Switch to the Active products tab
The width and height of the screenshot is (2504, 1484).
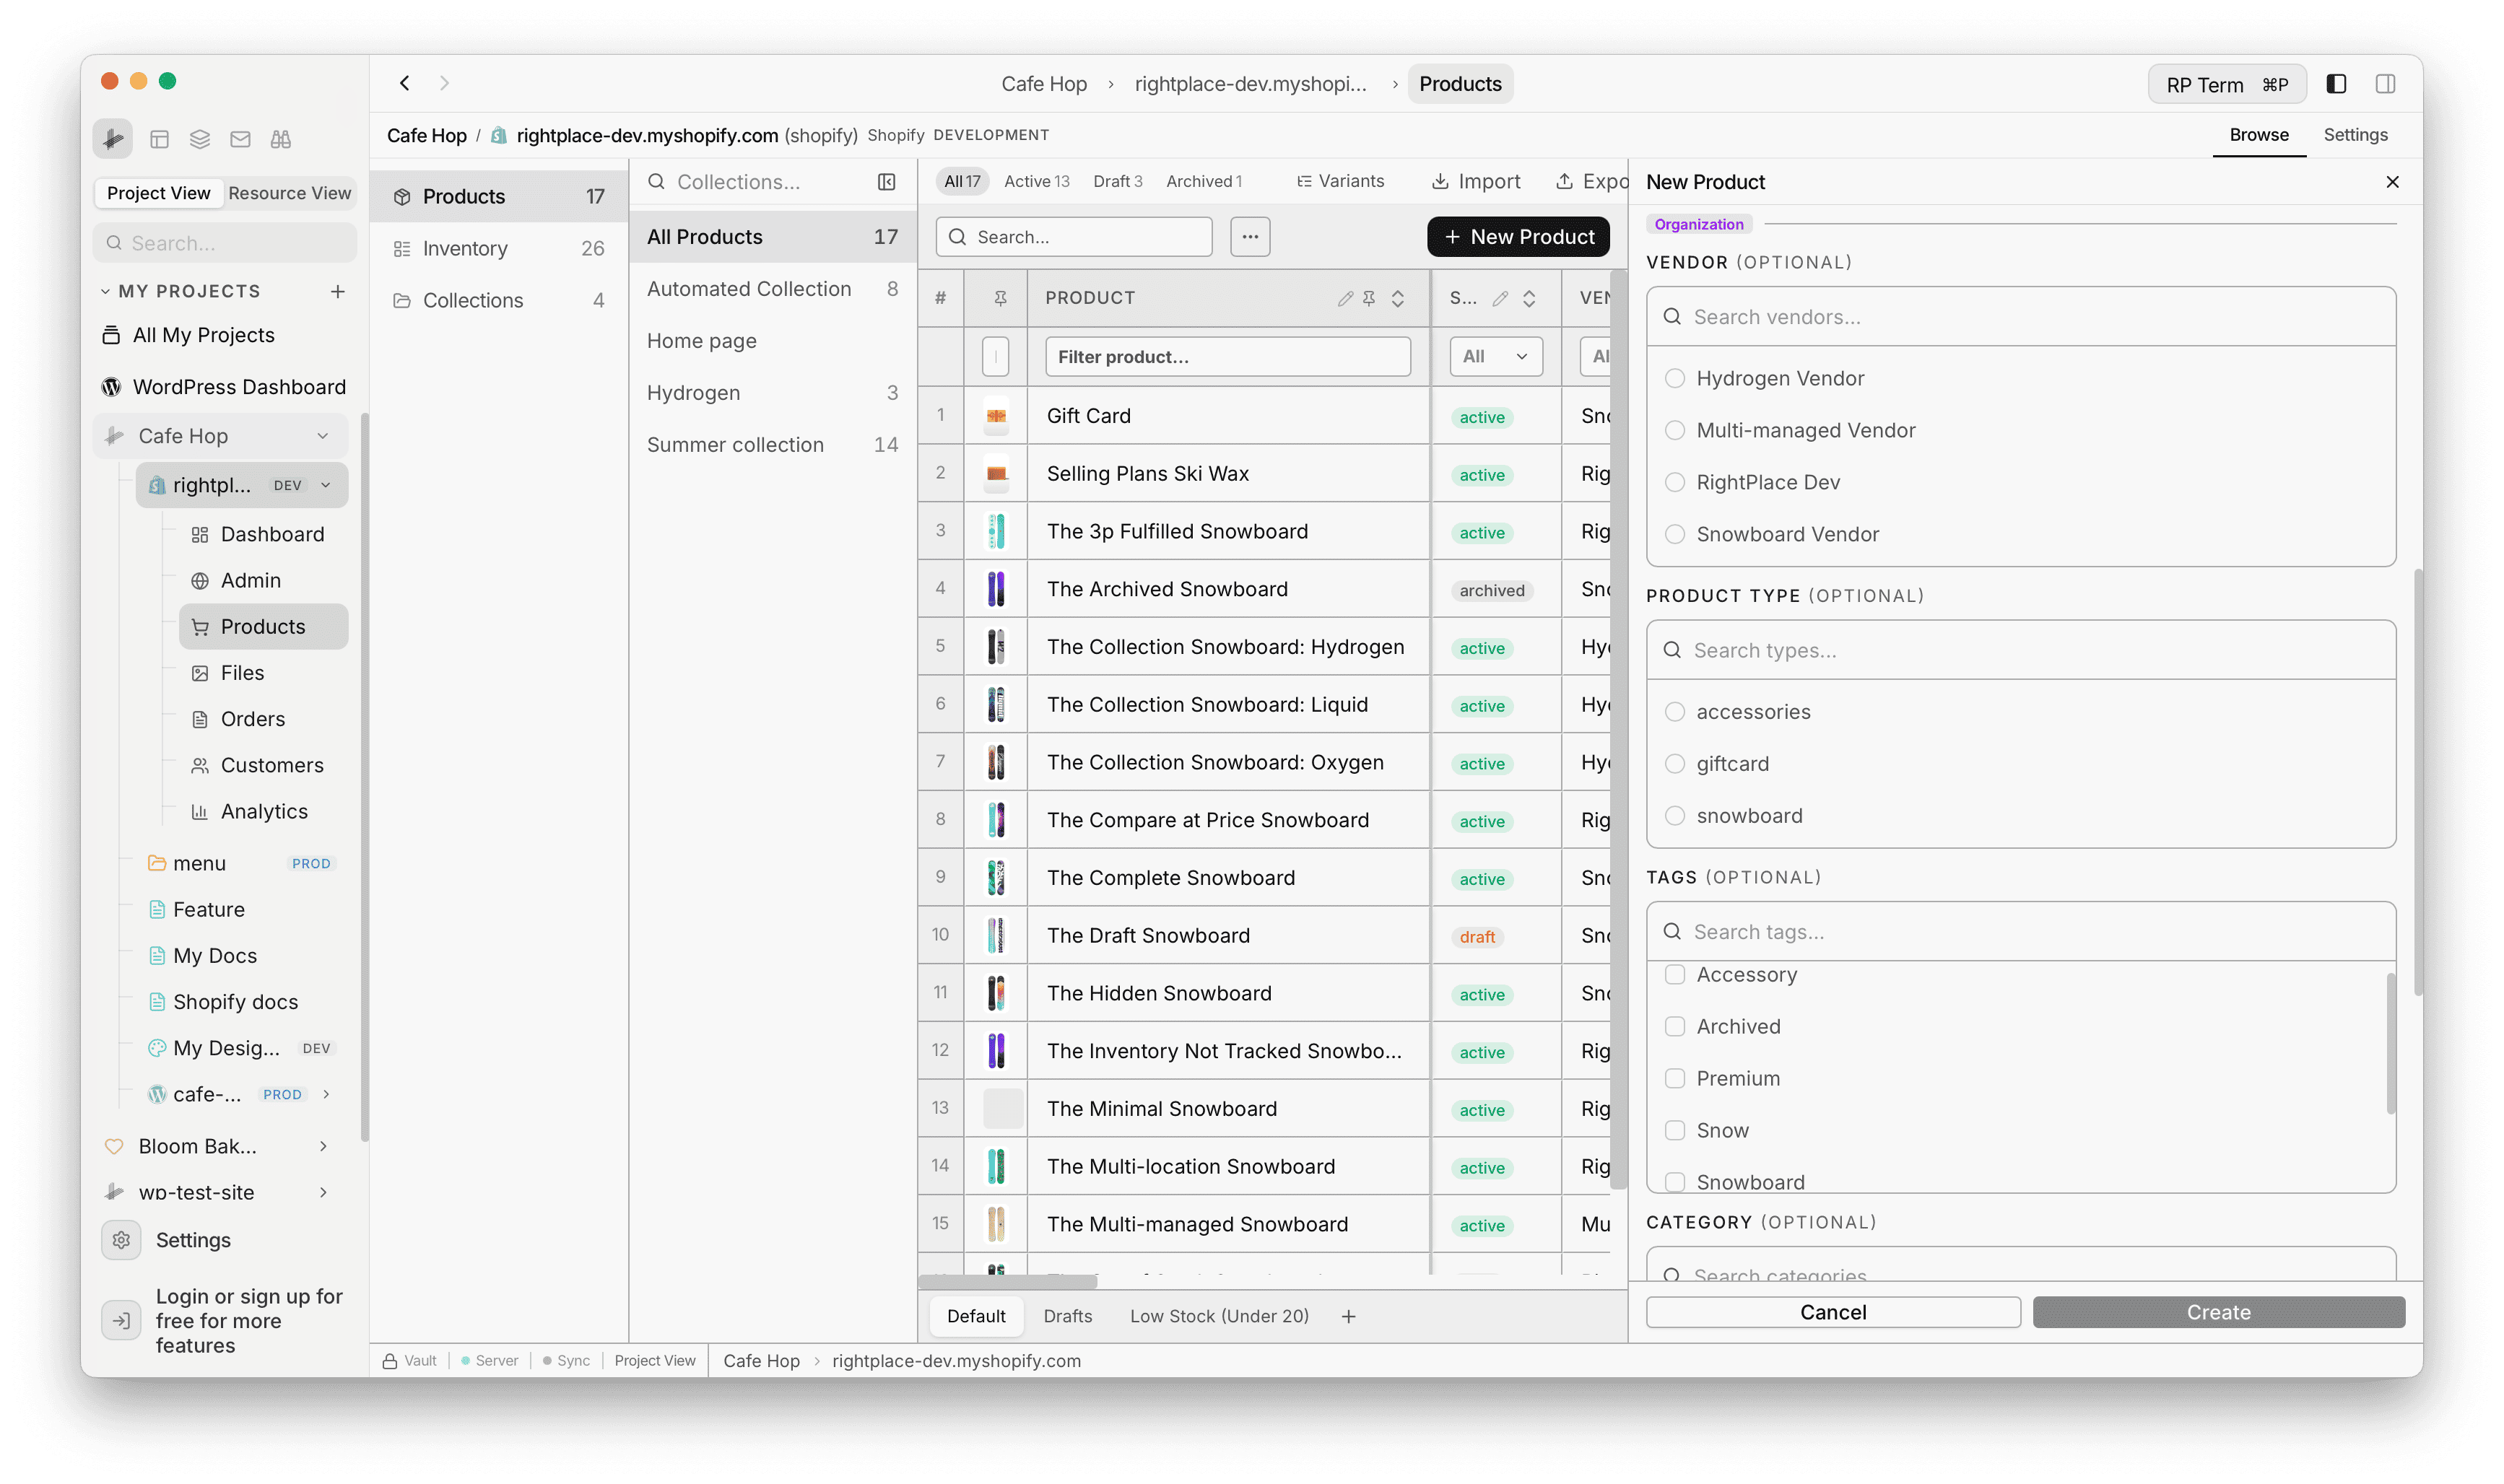[1036, 181]
